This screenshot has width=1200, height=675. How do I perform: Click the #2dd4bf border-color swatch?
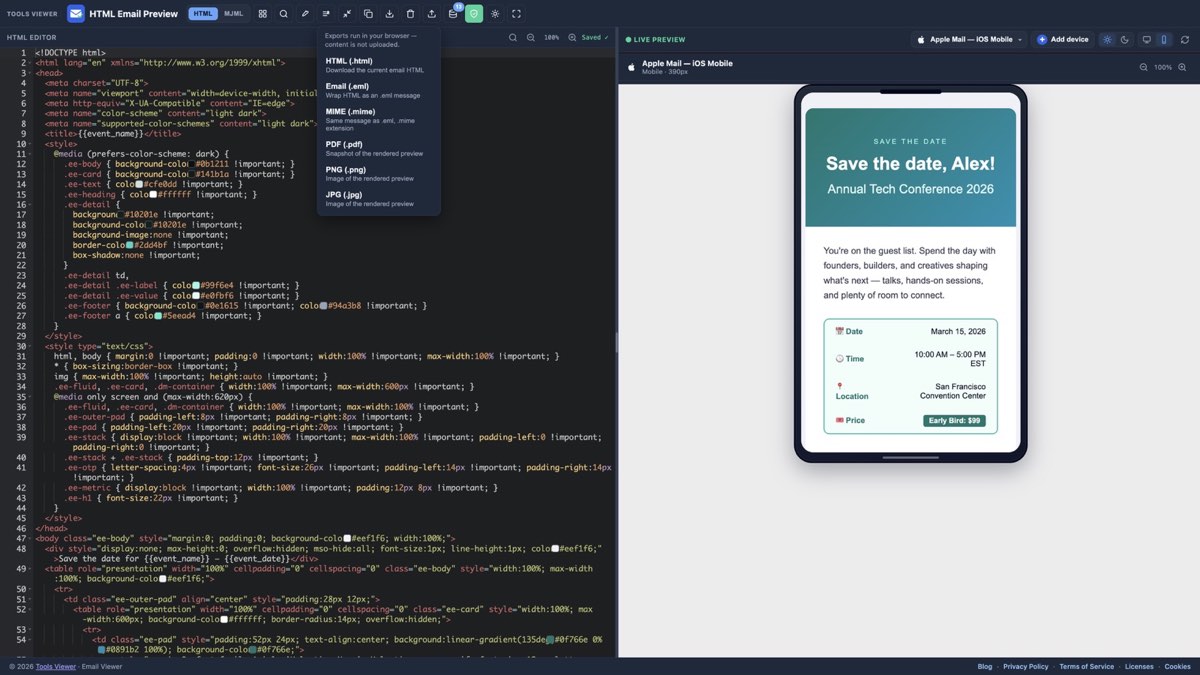(x=128, y=245)
